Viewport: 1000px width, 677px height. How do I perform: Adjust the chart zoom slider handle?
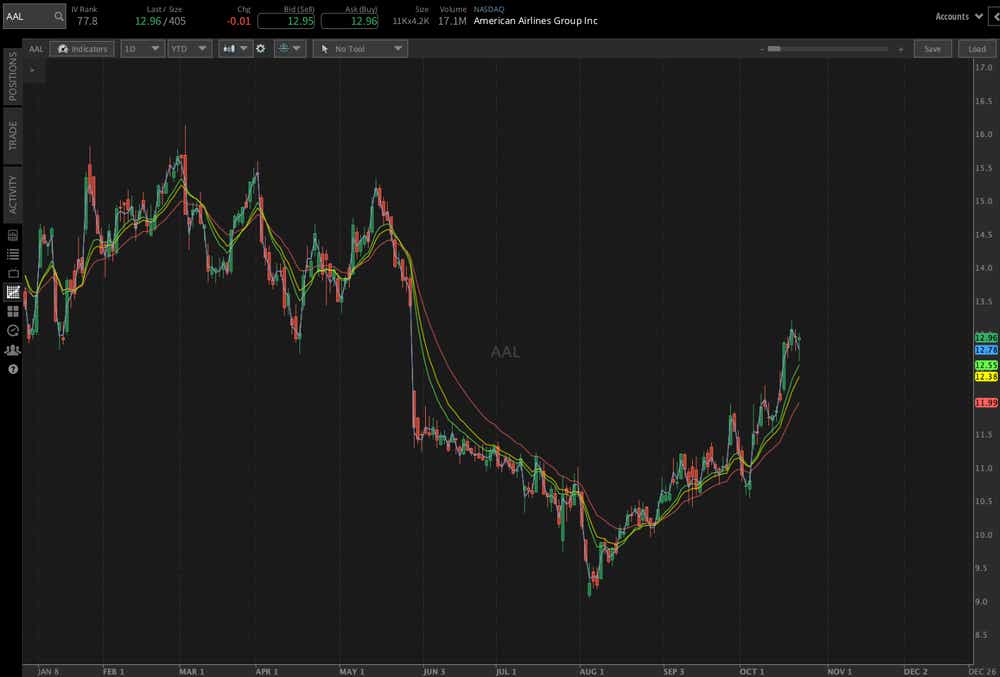[774, 48]
